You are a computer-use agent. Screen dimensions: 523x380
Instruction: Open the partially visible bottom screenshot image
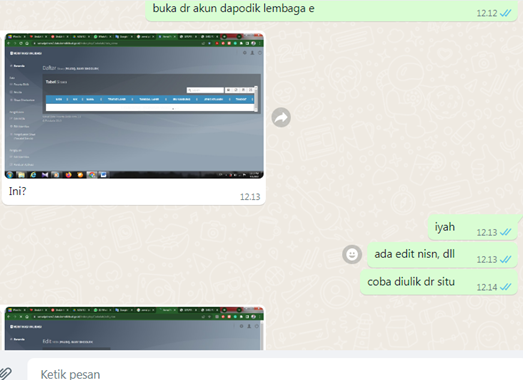[134, 328]
